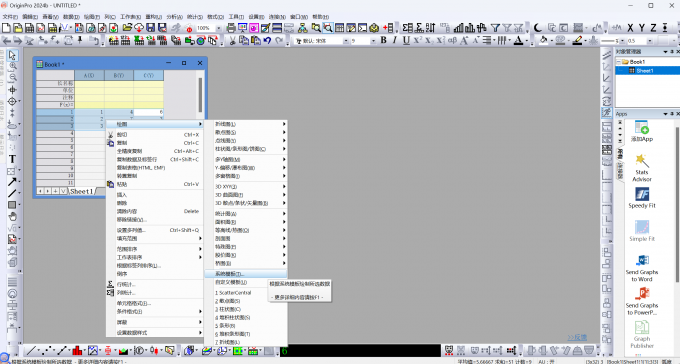The width and height of the screenshot is (680, 364).
Task: Toggle dark mode with the moon icon
Action: tap(538, 28)
